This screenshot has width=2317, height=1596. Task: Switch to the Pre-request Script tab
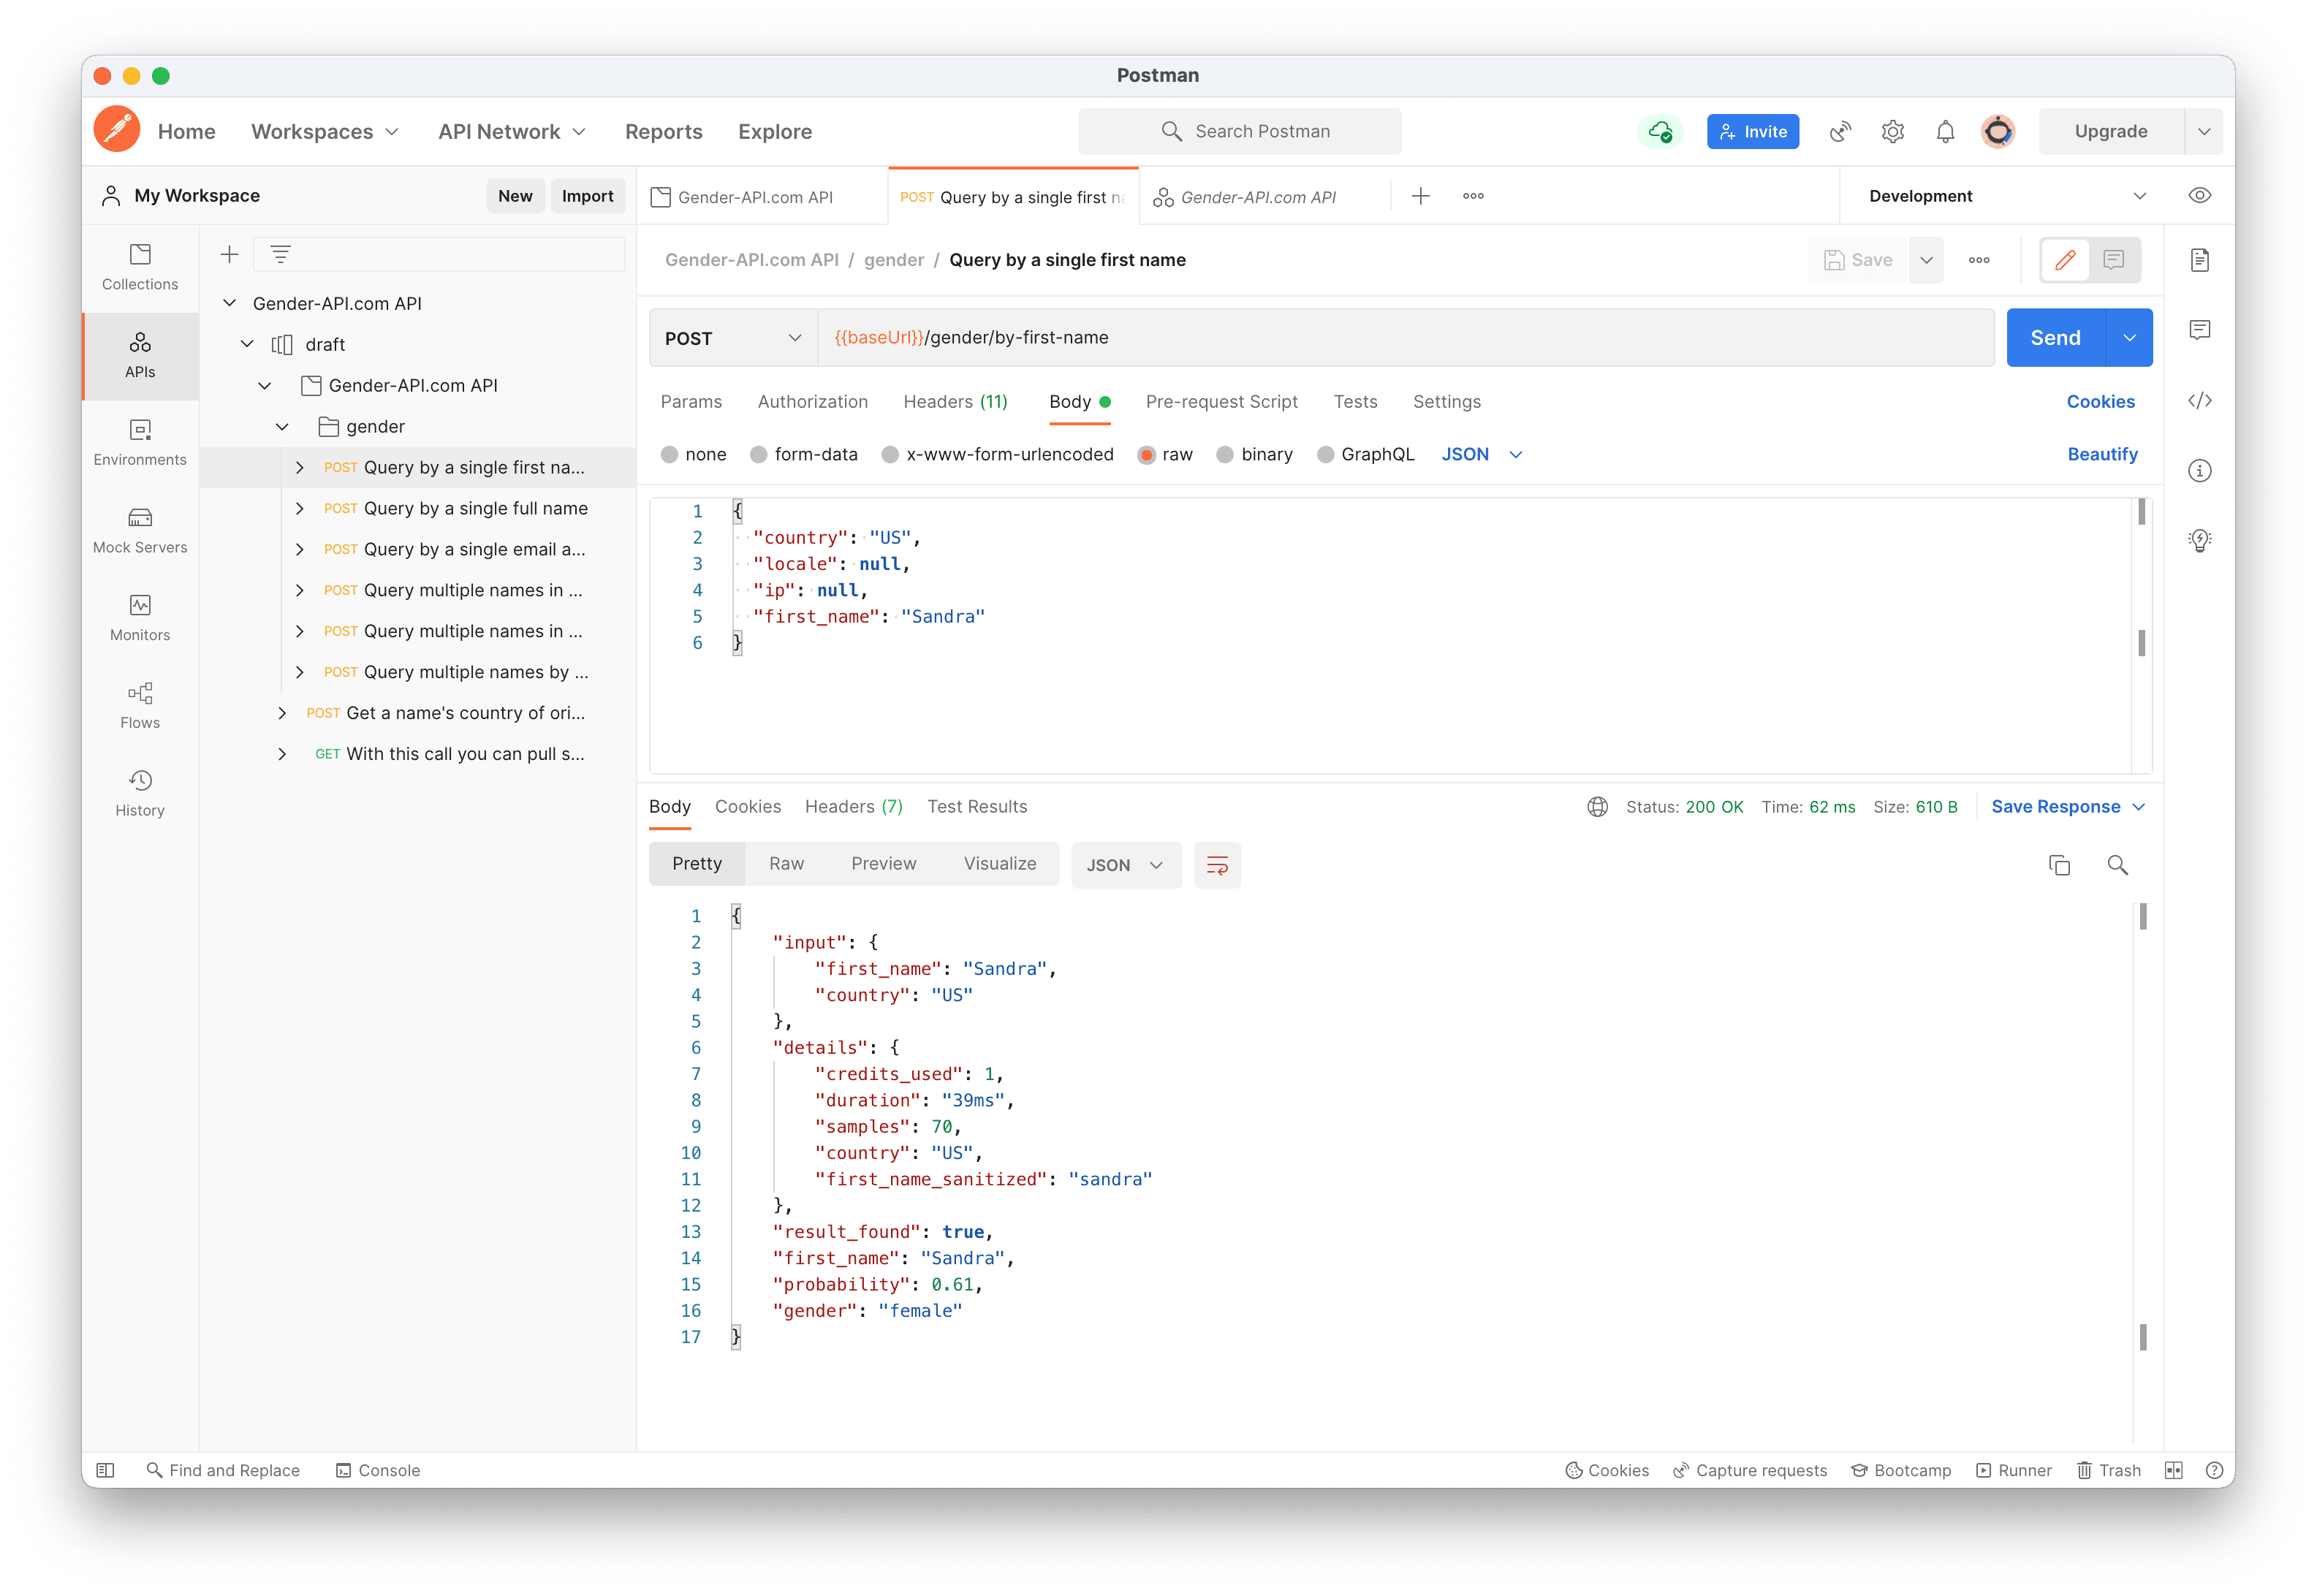[x=1220, y=401]
